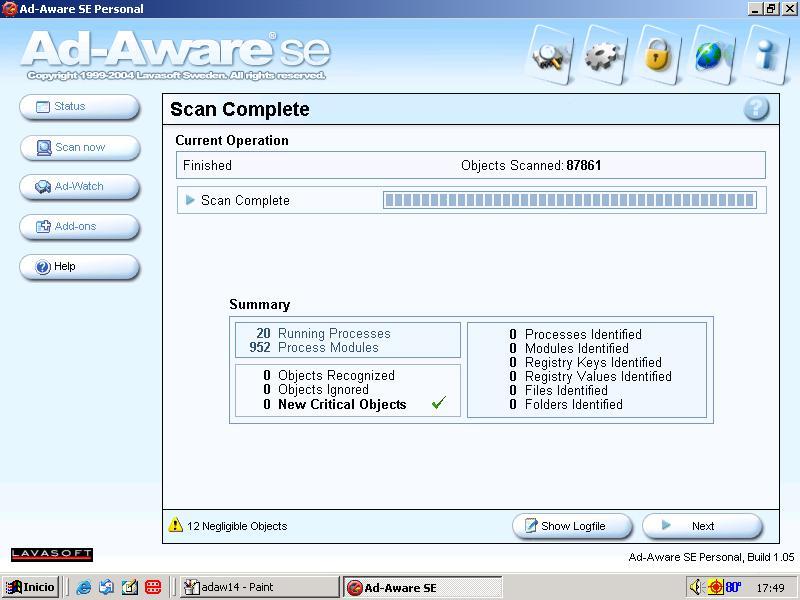Click '0 Objects Recognized' text
The width and height of the screenshot is (800, 600).
click(x=329, y=376)
